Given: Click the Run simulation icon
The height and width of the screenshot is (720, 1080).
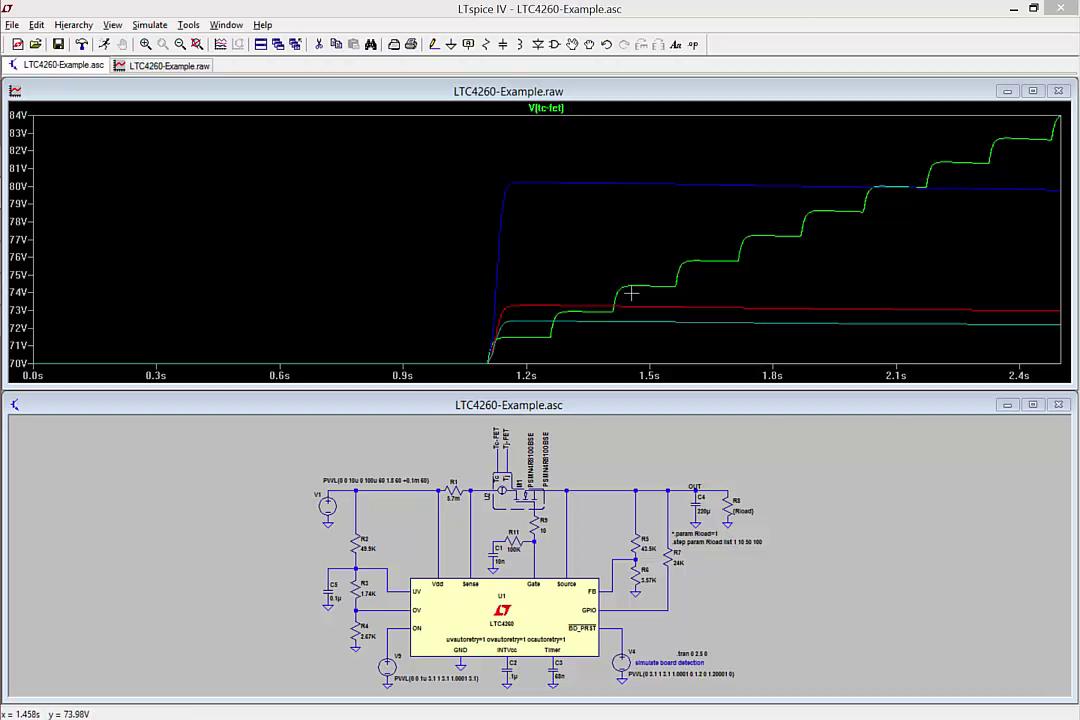Looking at the screenshot, I should (104, 44).
